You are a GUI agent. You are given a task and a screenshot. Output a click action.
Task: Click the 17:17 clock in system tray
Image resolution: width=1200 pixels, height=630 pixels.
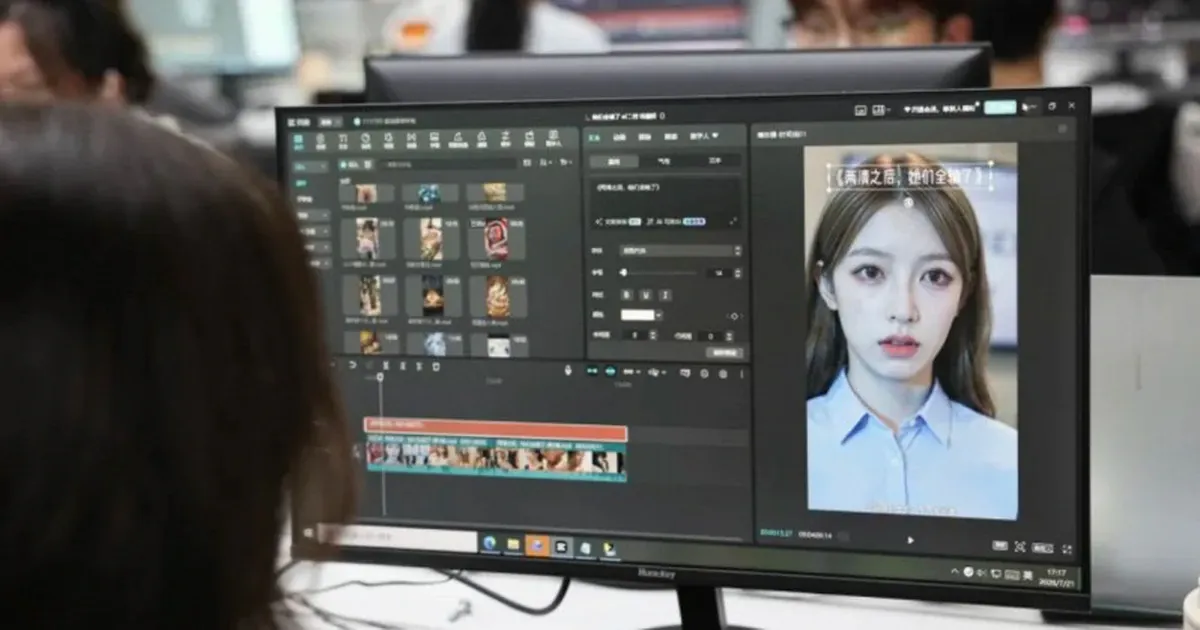(x=1058, y=573)
